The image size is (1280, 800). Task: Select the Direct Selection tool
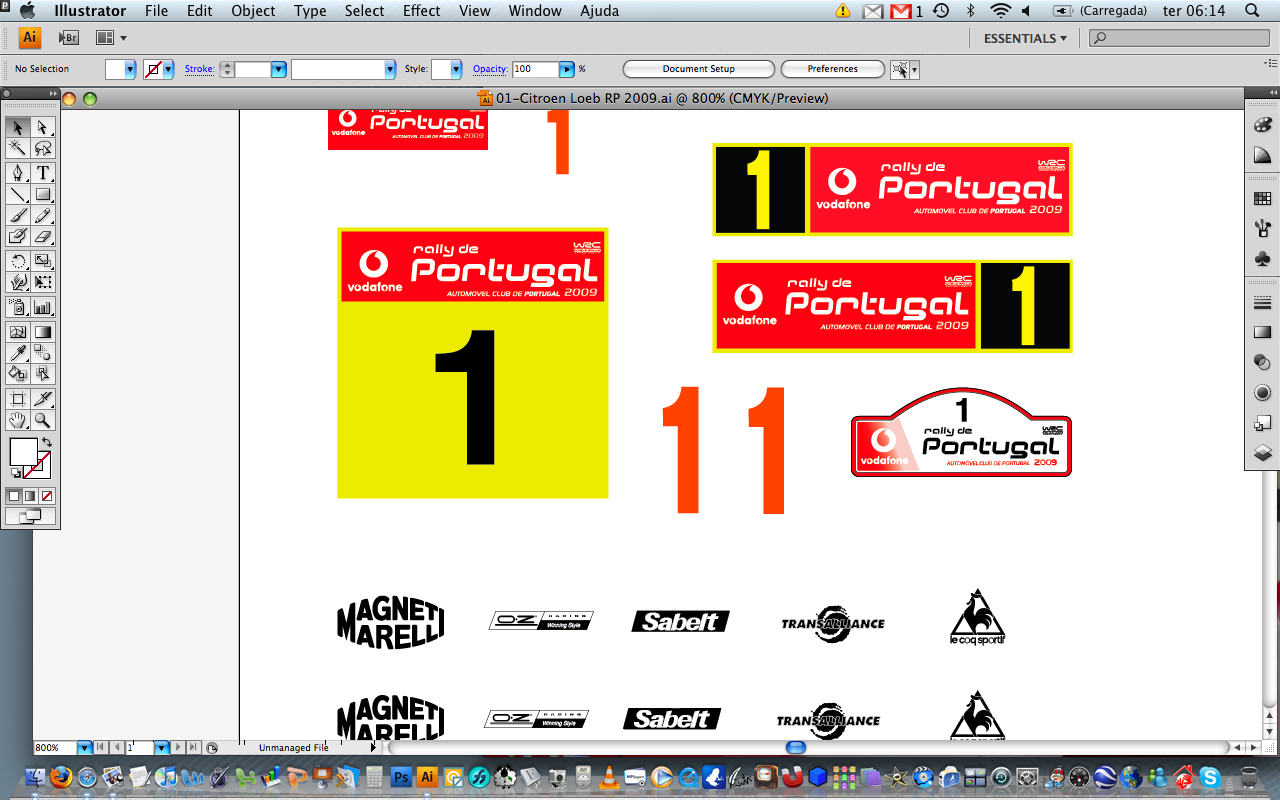pyautogui.click(x=43, y=127)
